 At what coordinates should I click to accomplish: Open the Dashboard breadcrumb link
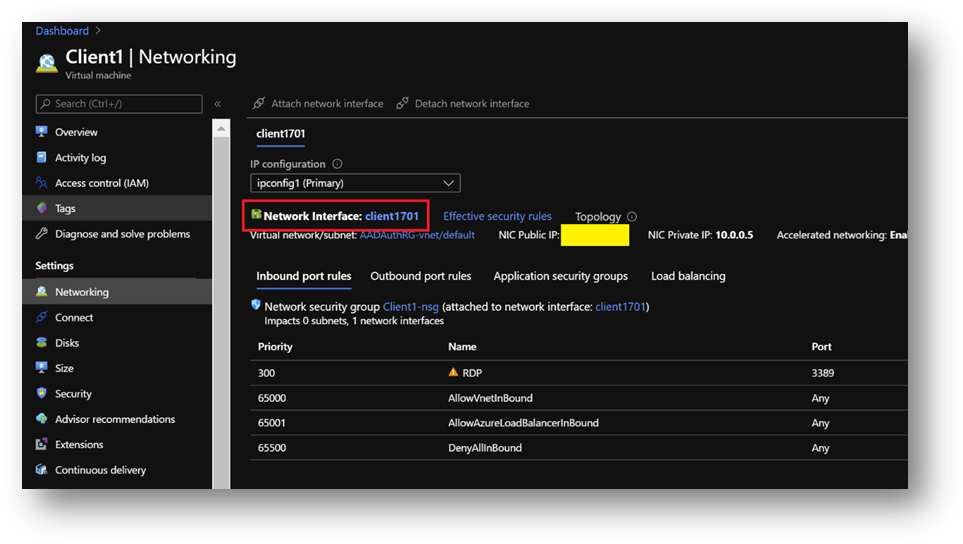pos(62,31)
